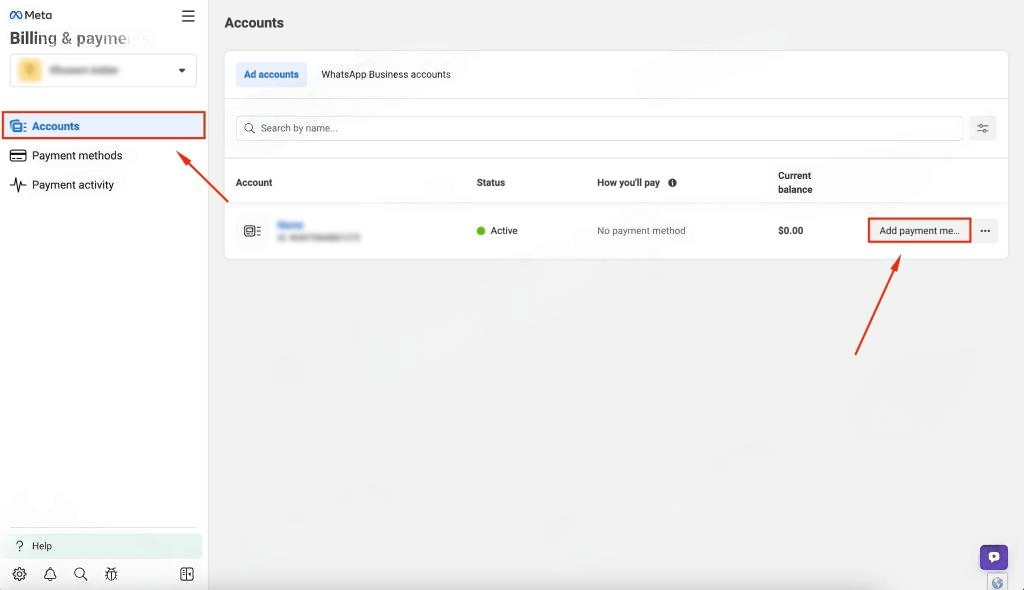
Task: Switch to the Ad accounts tab
Action: [271, 74]
